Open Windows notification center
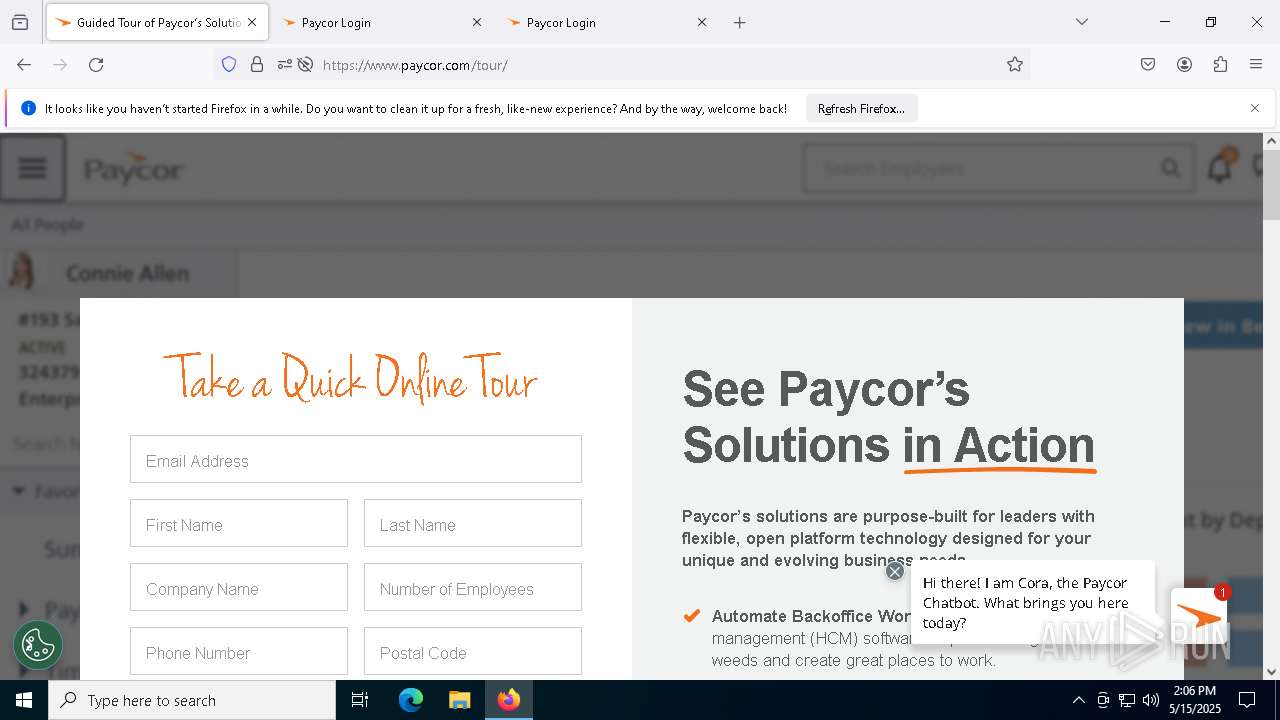This screenshot has height=720, width=1280. tap(1247, 700)
